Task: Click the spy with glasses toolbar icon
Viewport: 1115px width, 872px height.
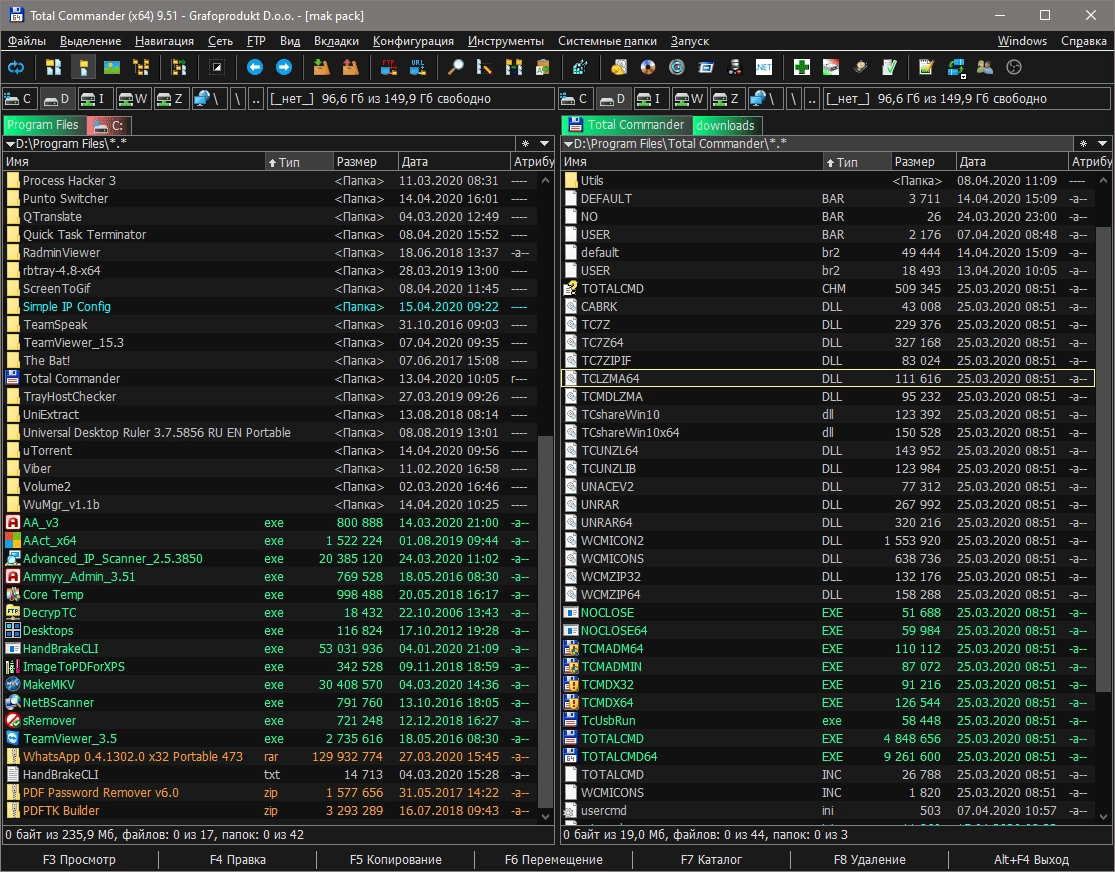Action: click(735, 68)
